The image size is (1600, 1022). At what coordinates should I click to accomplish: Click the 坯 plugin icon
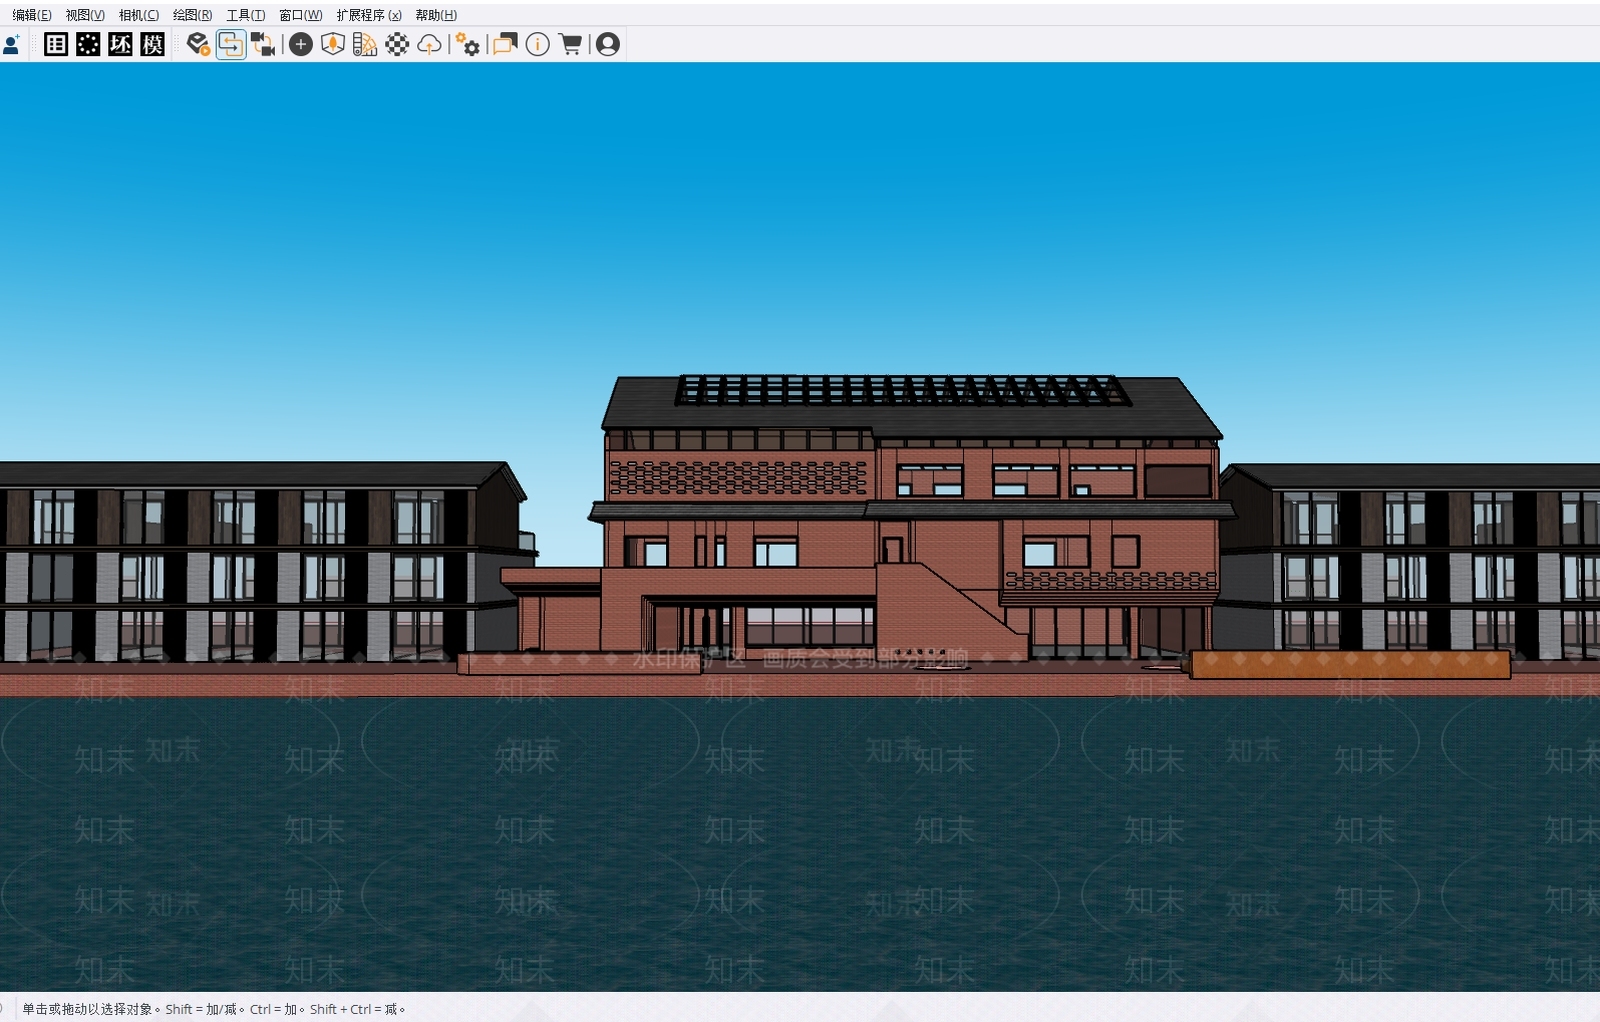tap(120, 44)
